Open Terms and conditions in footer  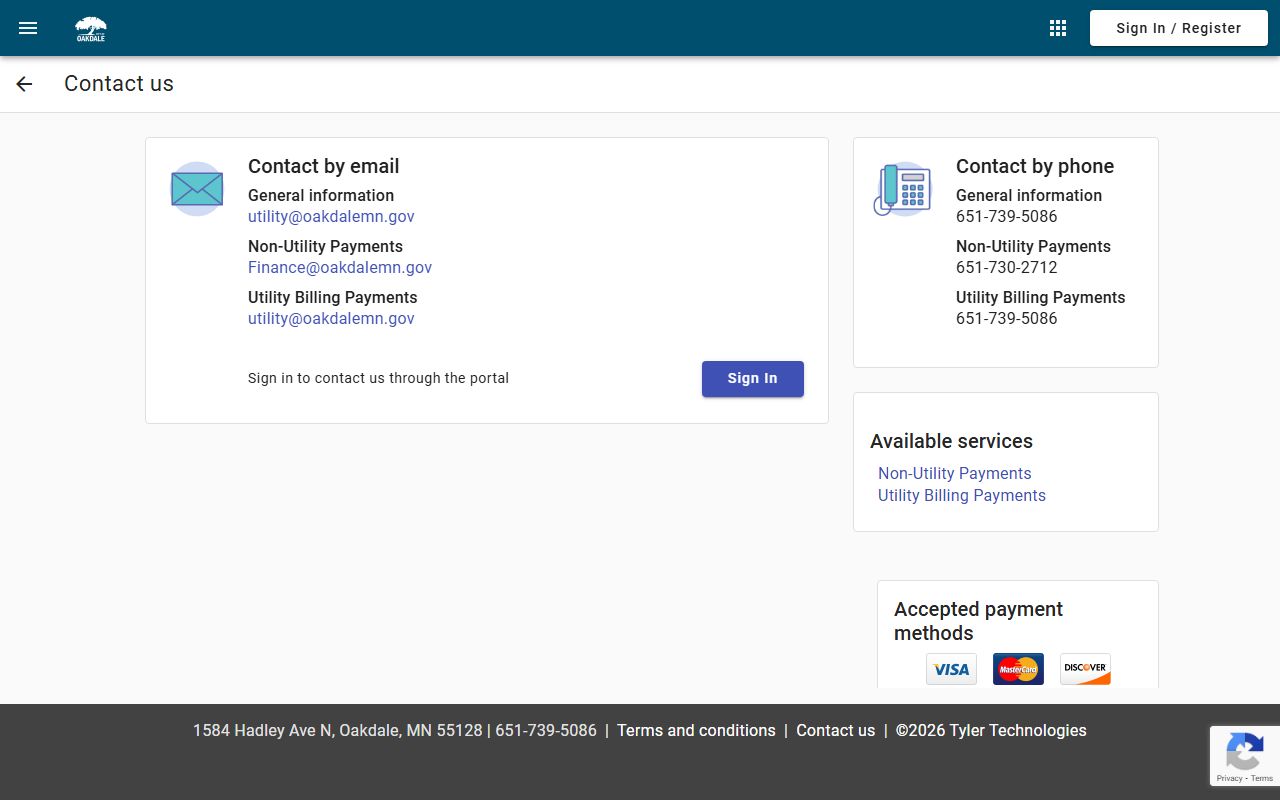(696, 730)
